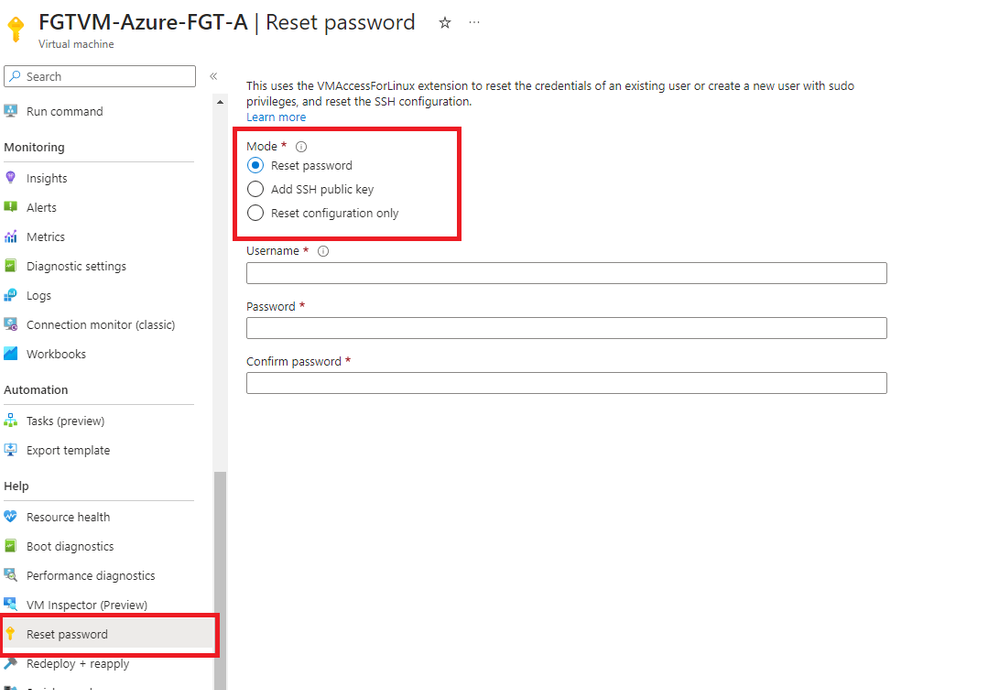
Task: Click the Alerts icon in sidebar
Action: click(11, 207)
